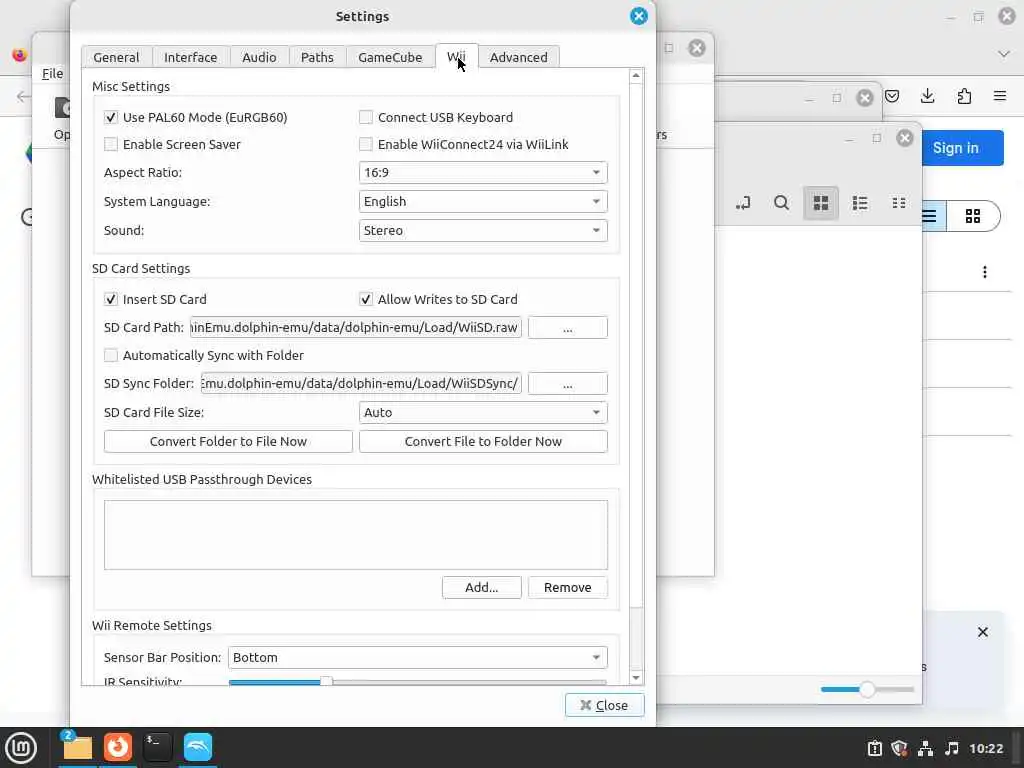The width and height of the screenshot is (1024, 768).
Task: Open the Aspect Ratio dropdown
Action: click(483, 172)
